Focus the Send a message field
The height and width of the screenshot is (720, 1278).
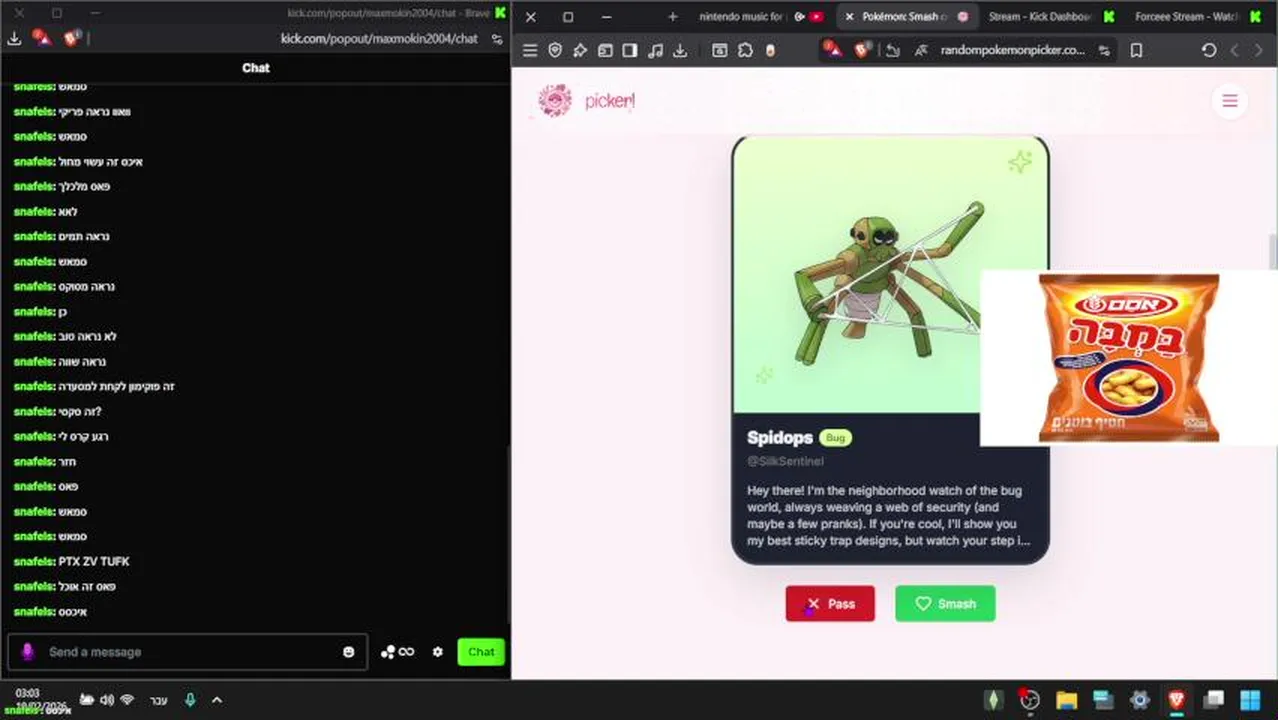[x=188, y=652]
